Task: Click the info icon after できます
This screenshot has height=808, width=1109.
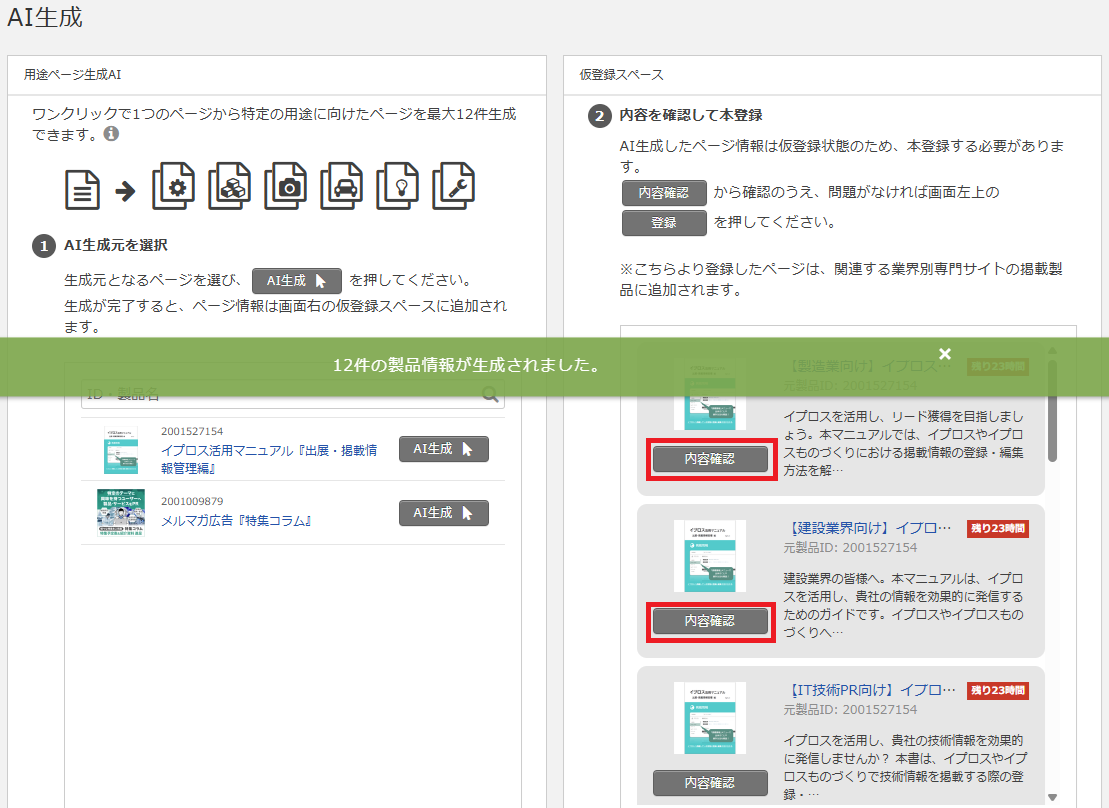Action: tap(111, 134)
